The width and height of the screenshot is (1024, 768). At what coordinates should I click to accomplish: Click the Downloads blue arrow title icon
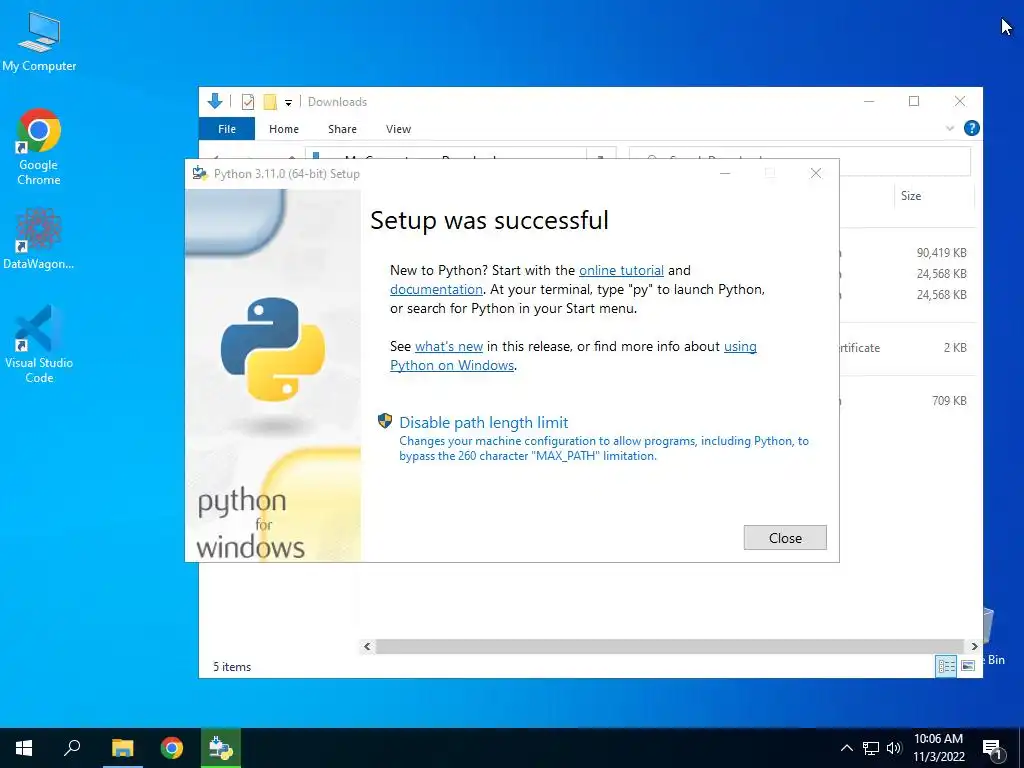coord(215,101)
